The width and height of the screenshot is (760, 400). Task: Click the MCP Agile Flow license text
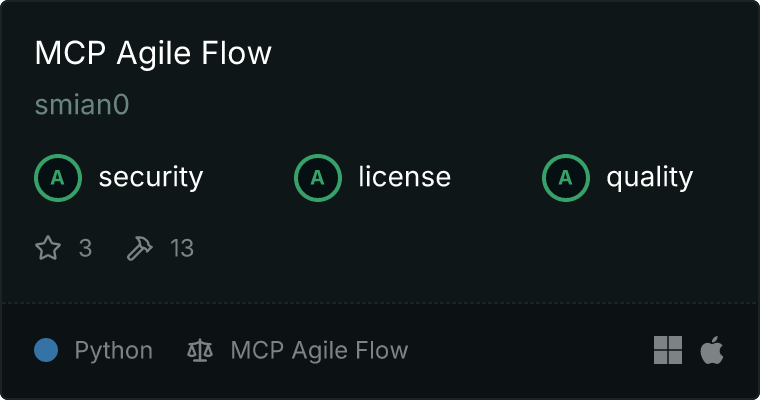(319, 350)
